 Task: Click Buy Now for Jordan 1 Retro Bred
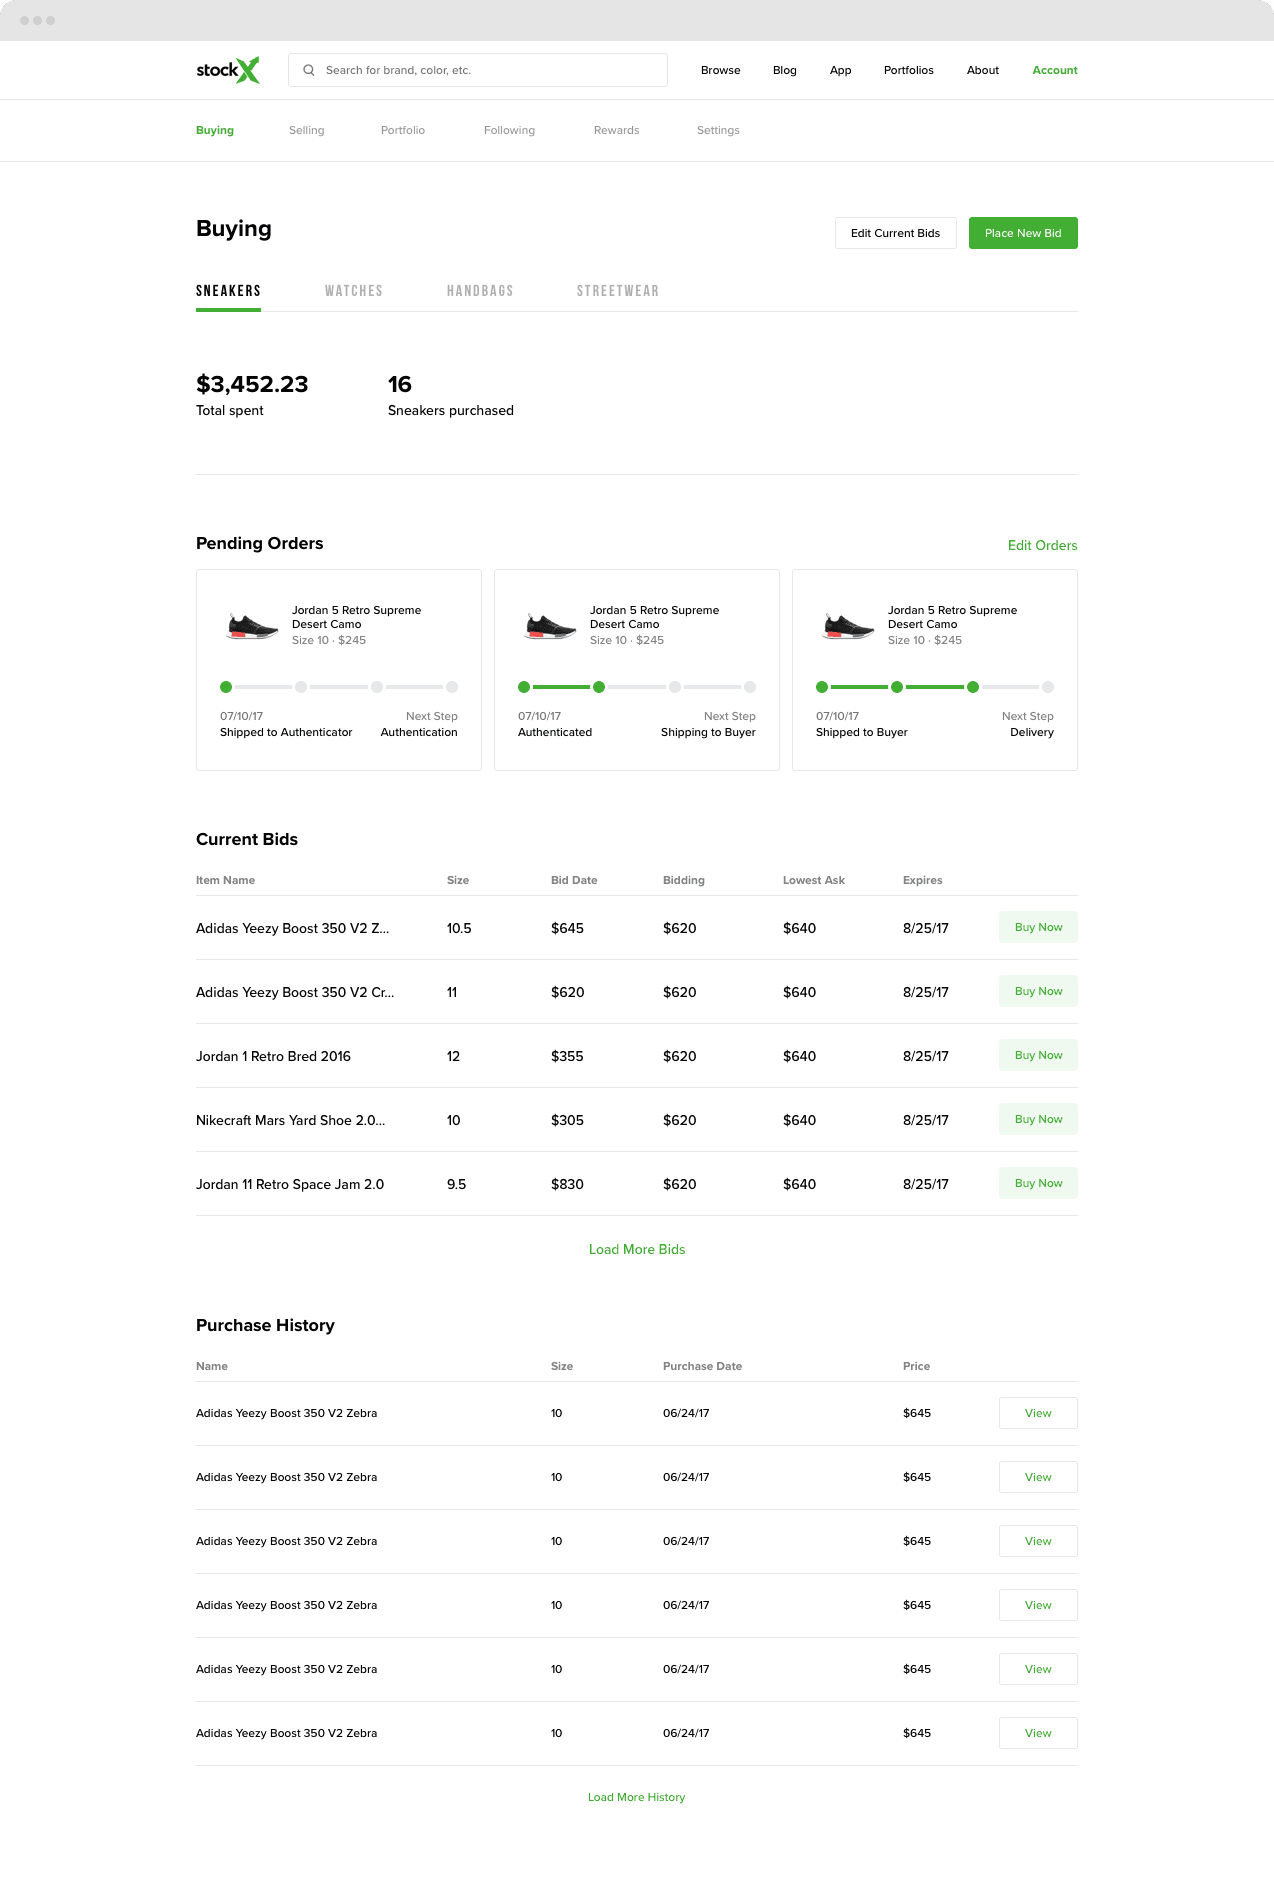1038,1055
